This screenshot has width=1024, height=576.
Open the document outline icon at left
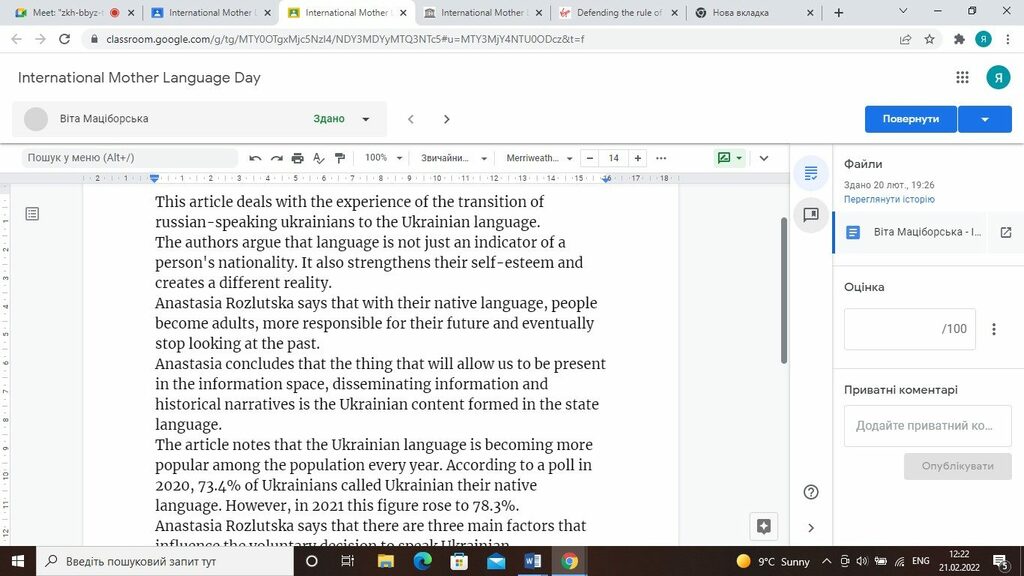click(32, 214)
